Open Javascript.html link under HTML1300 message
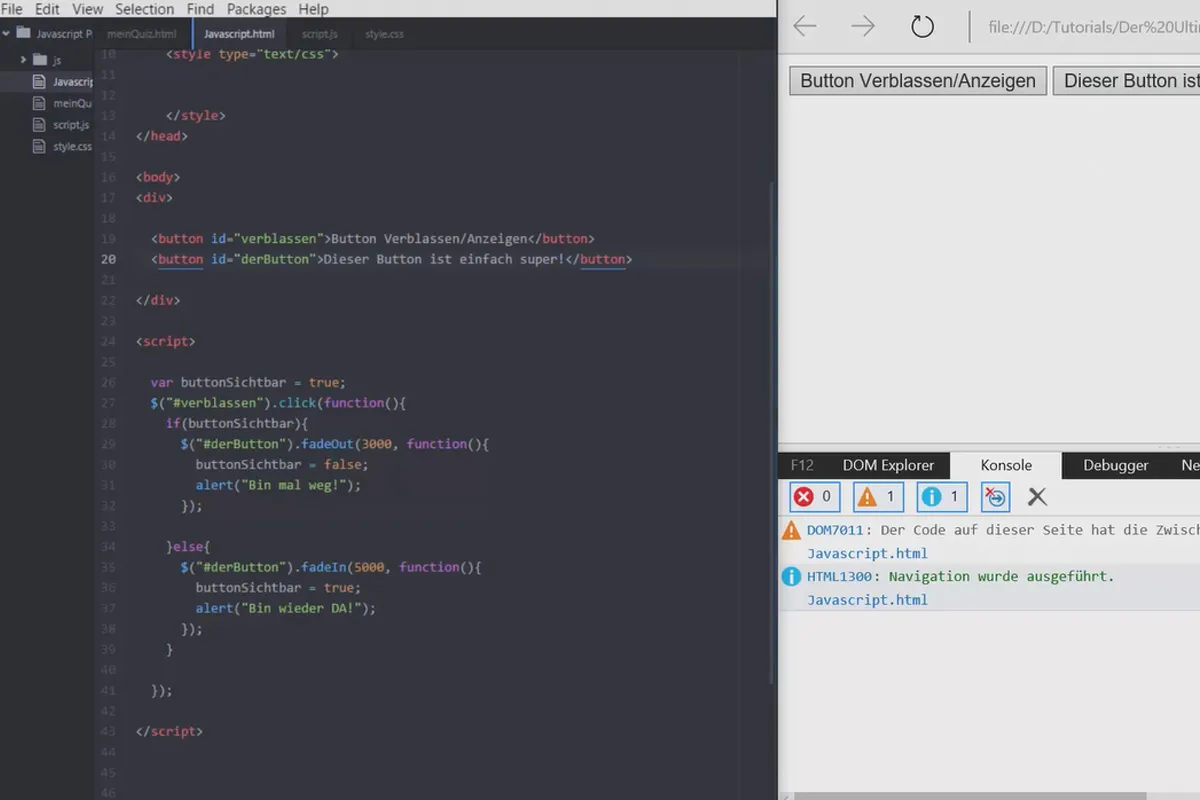The width and height of the screenshot is (1200, 800). (x=867, y=600)
